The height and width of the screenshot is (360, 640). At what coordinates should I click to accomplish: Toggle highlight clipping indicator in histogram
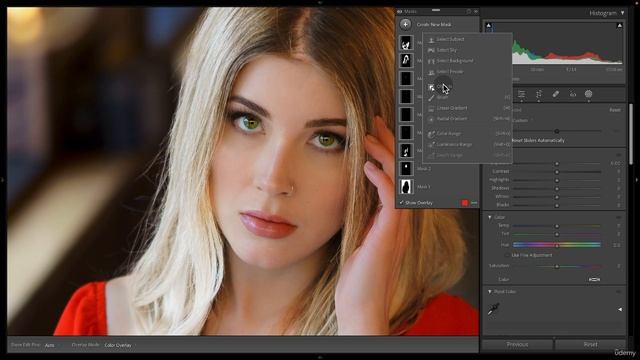(620, 25)
